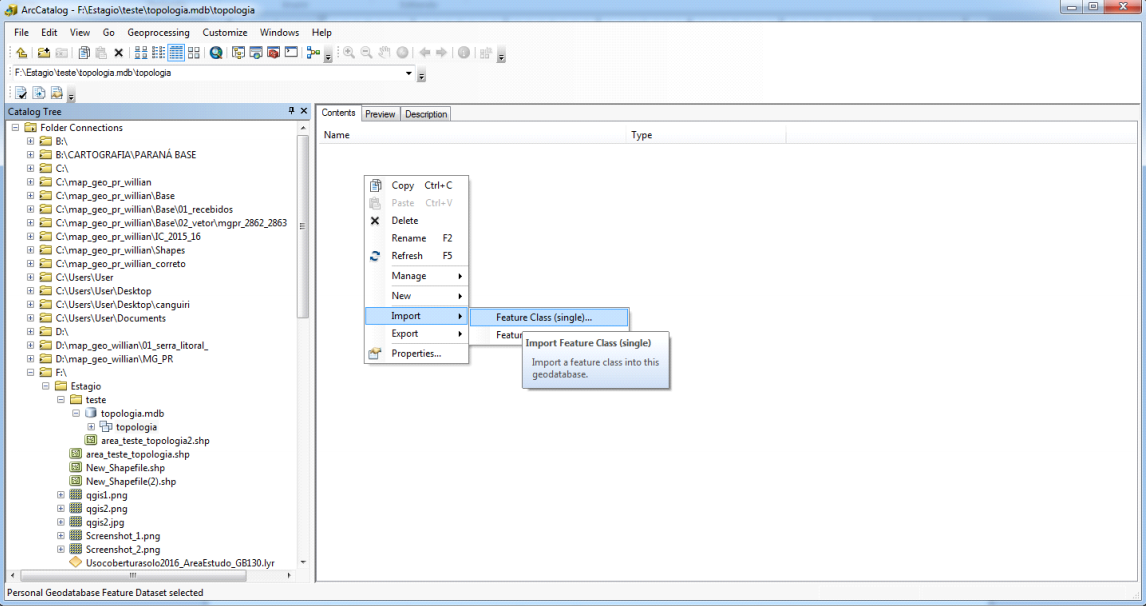Open the File menu
The width and height of the screenshot is (1146, 606).
21,32
